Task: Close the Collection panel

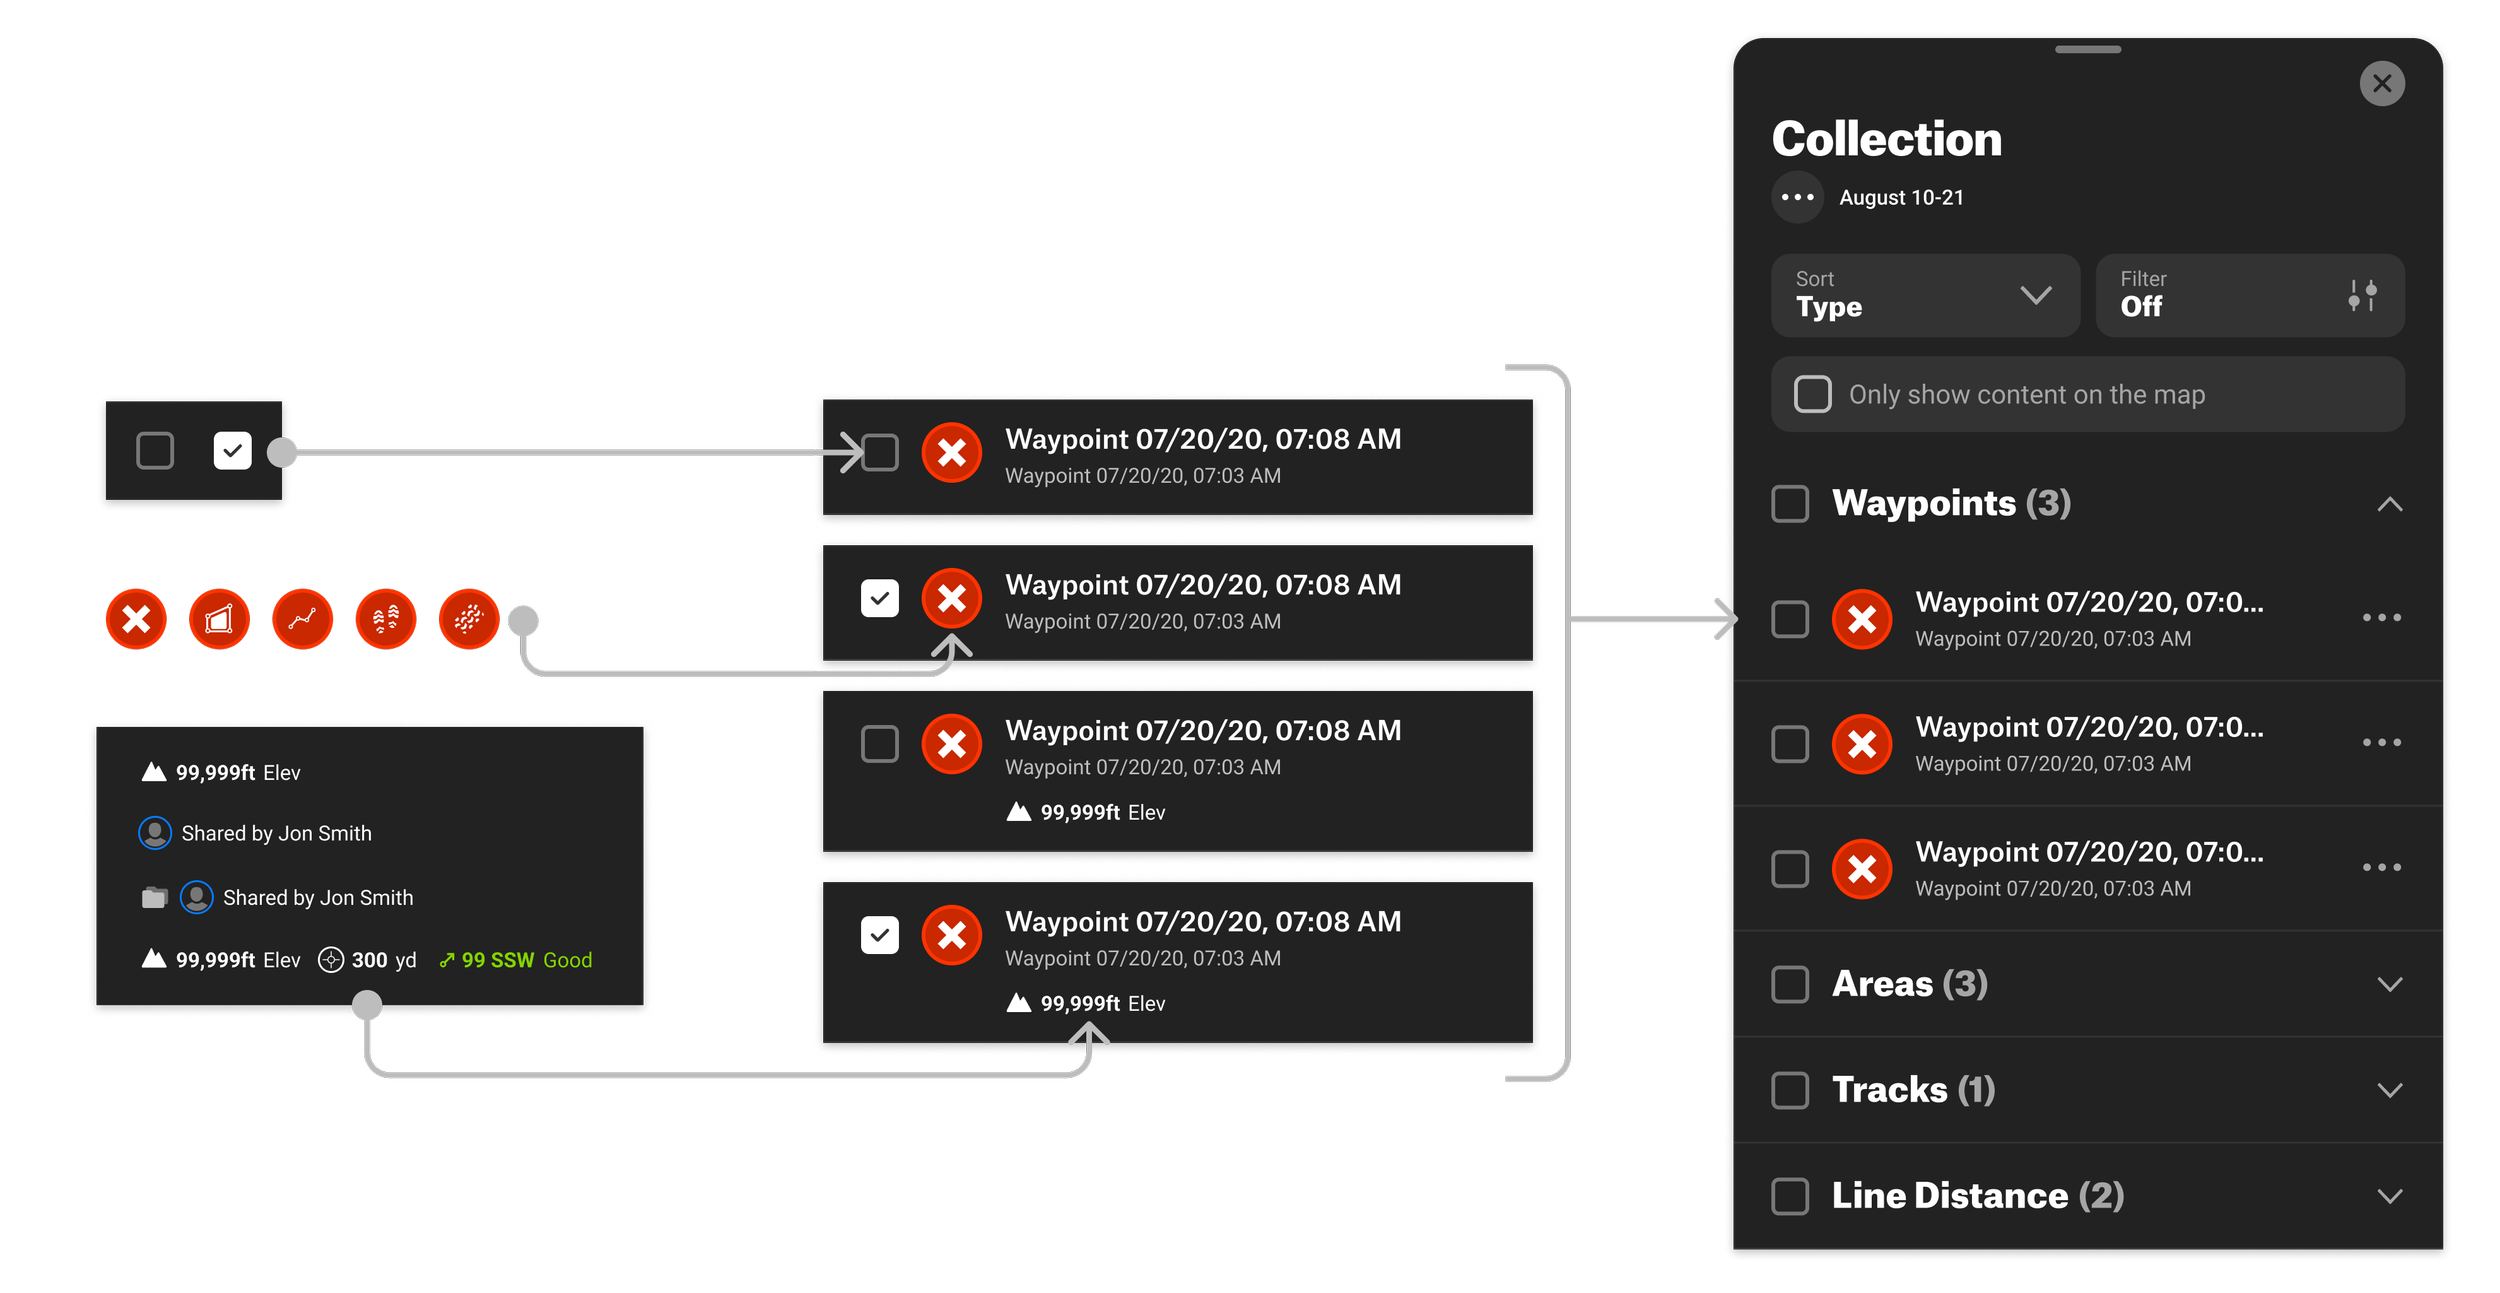Action: [2382, 83]
